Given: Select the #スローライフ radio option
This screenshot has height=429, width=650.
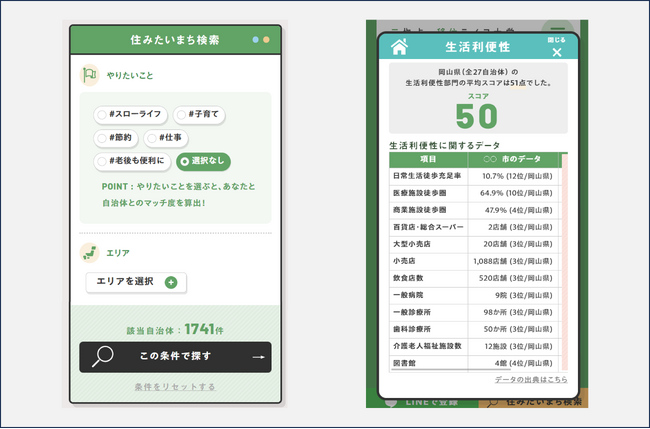Looking at the screenshot, I should tap(130, 115).
